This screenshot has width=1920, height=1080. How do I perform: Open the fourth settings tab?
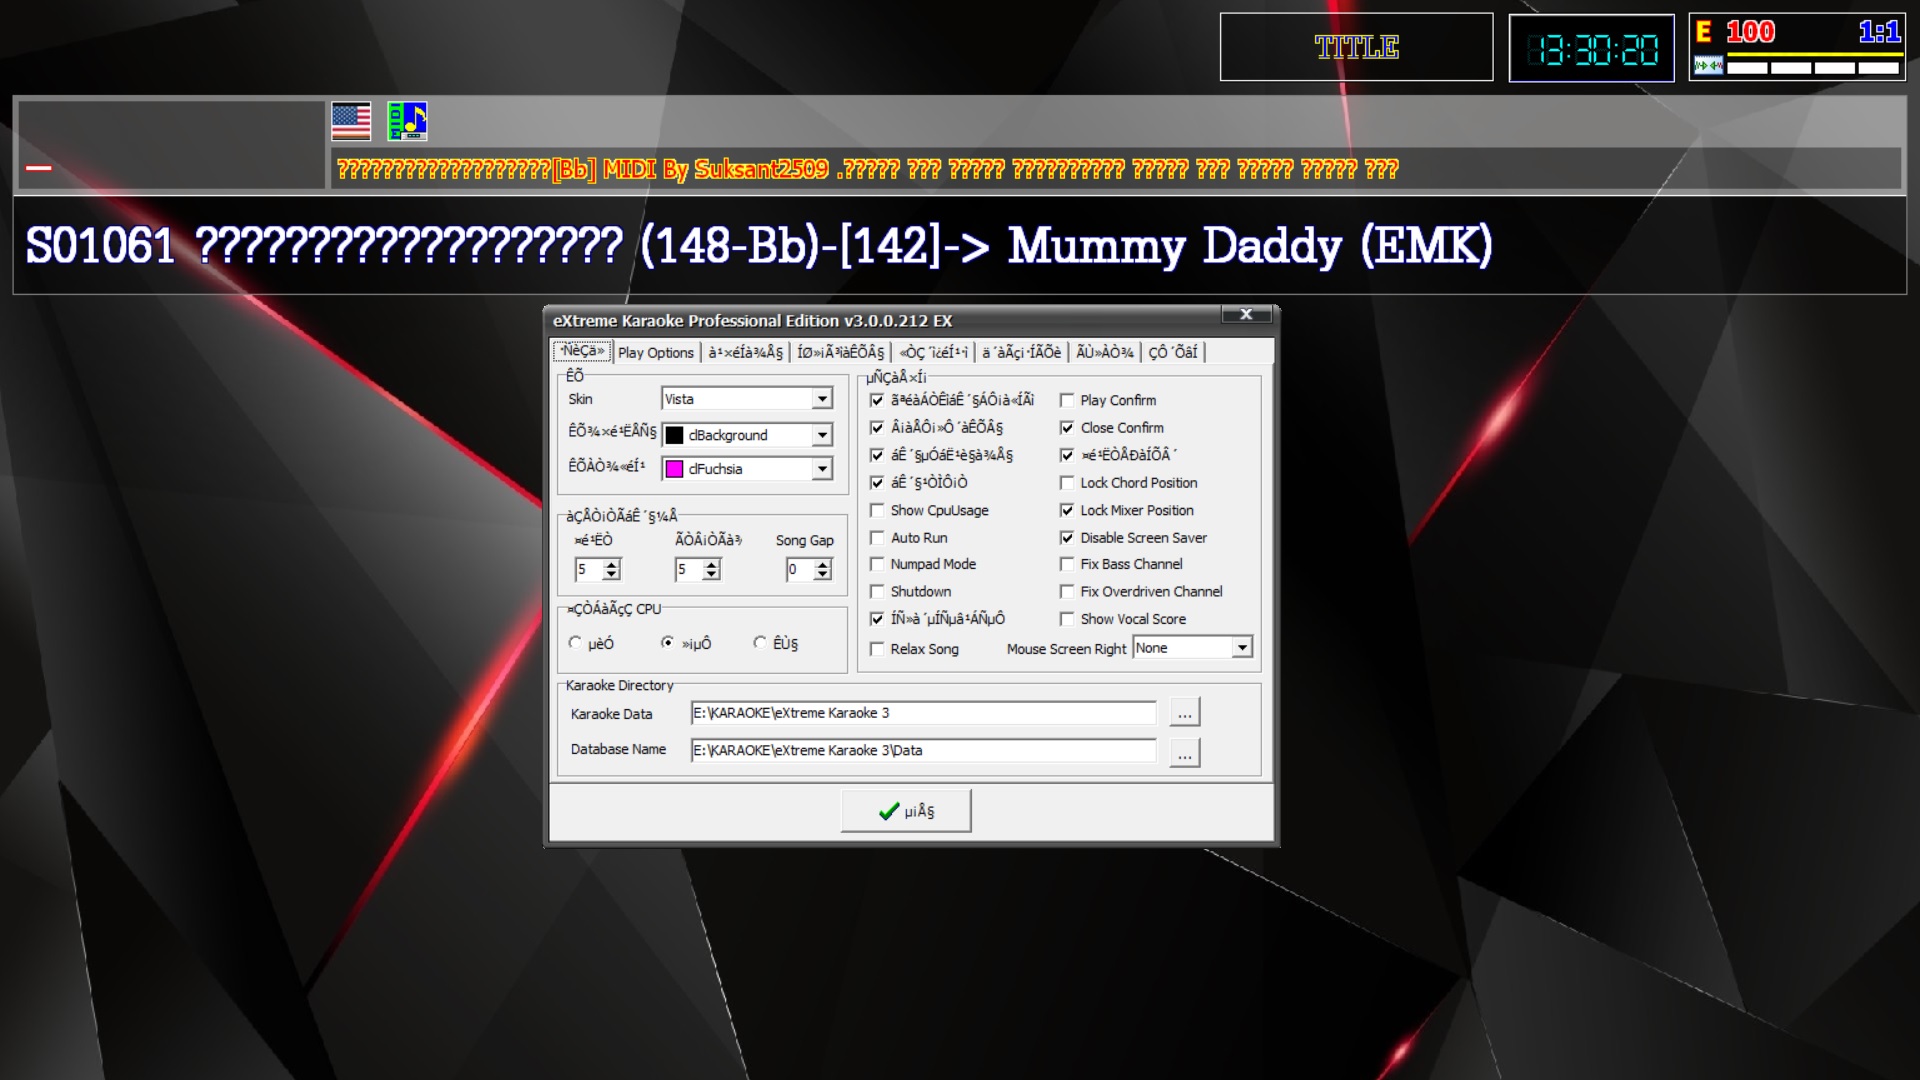pyautogui.click(x=840, y=352)
